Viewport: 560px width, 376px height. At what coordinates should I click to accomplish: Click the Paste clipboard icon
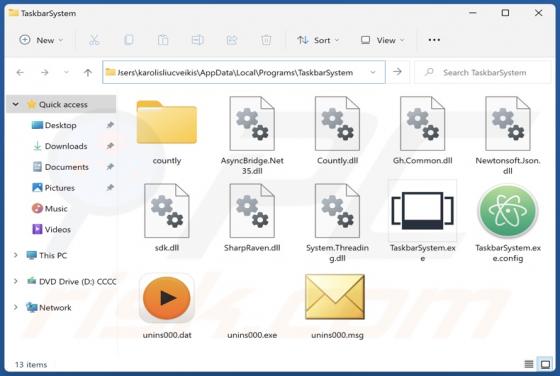click(163, 40)
